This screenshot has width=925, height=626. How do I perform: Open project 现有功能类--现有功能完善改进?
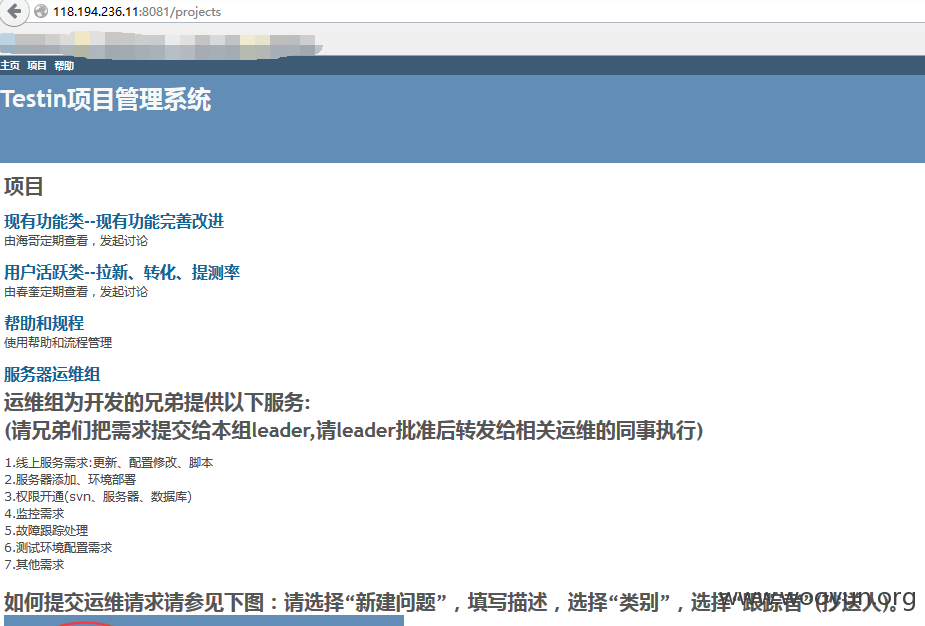pos(114,221)
